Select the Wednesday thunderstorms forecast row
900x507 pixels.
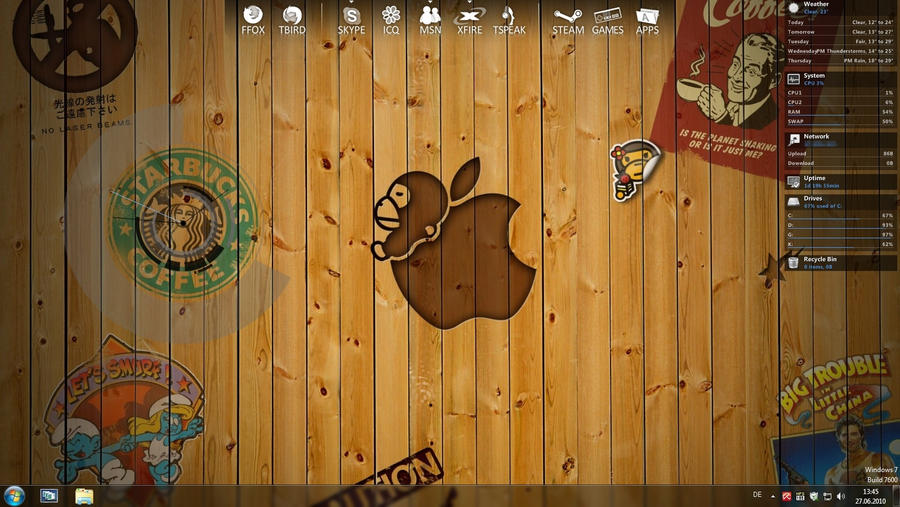point(840,51)
